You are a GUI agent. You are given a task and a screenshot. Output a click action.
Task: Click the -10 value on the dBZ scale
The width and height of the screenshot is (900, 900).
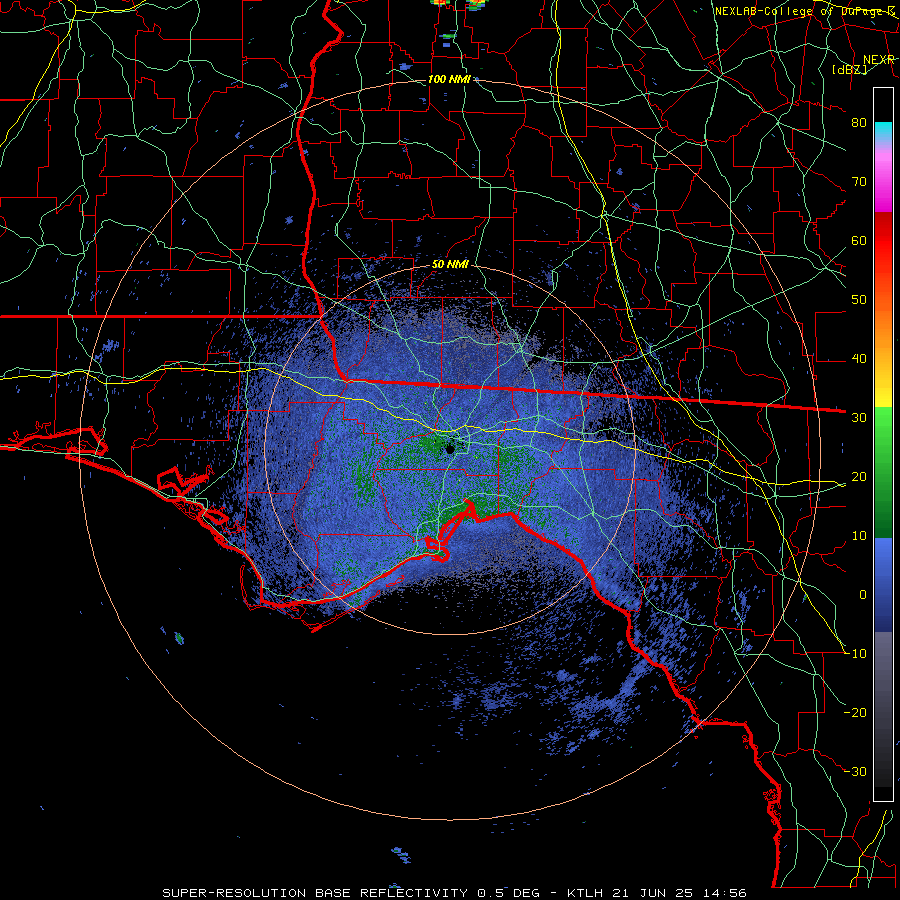(855, 654)
